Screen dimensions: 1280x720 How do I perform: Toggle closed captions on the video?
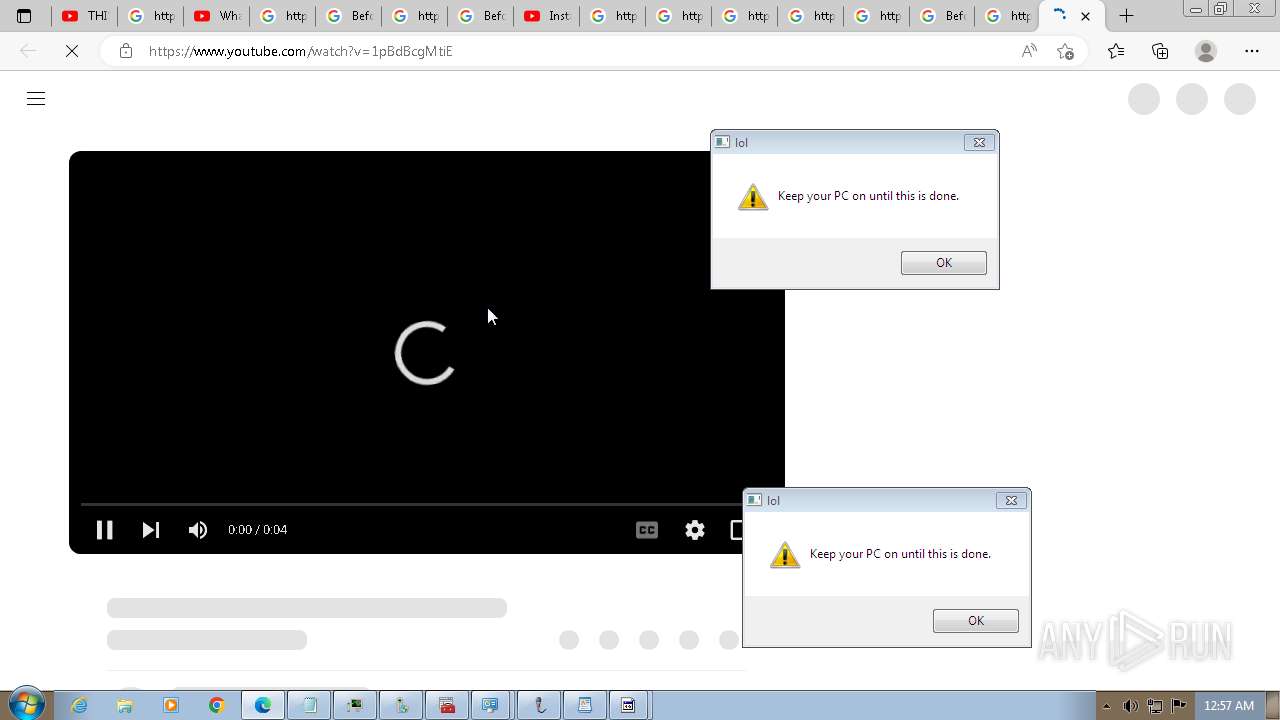[x=647, y=530]
